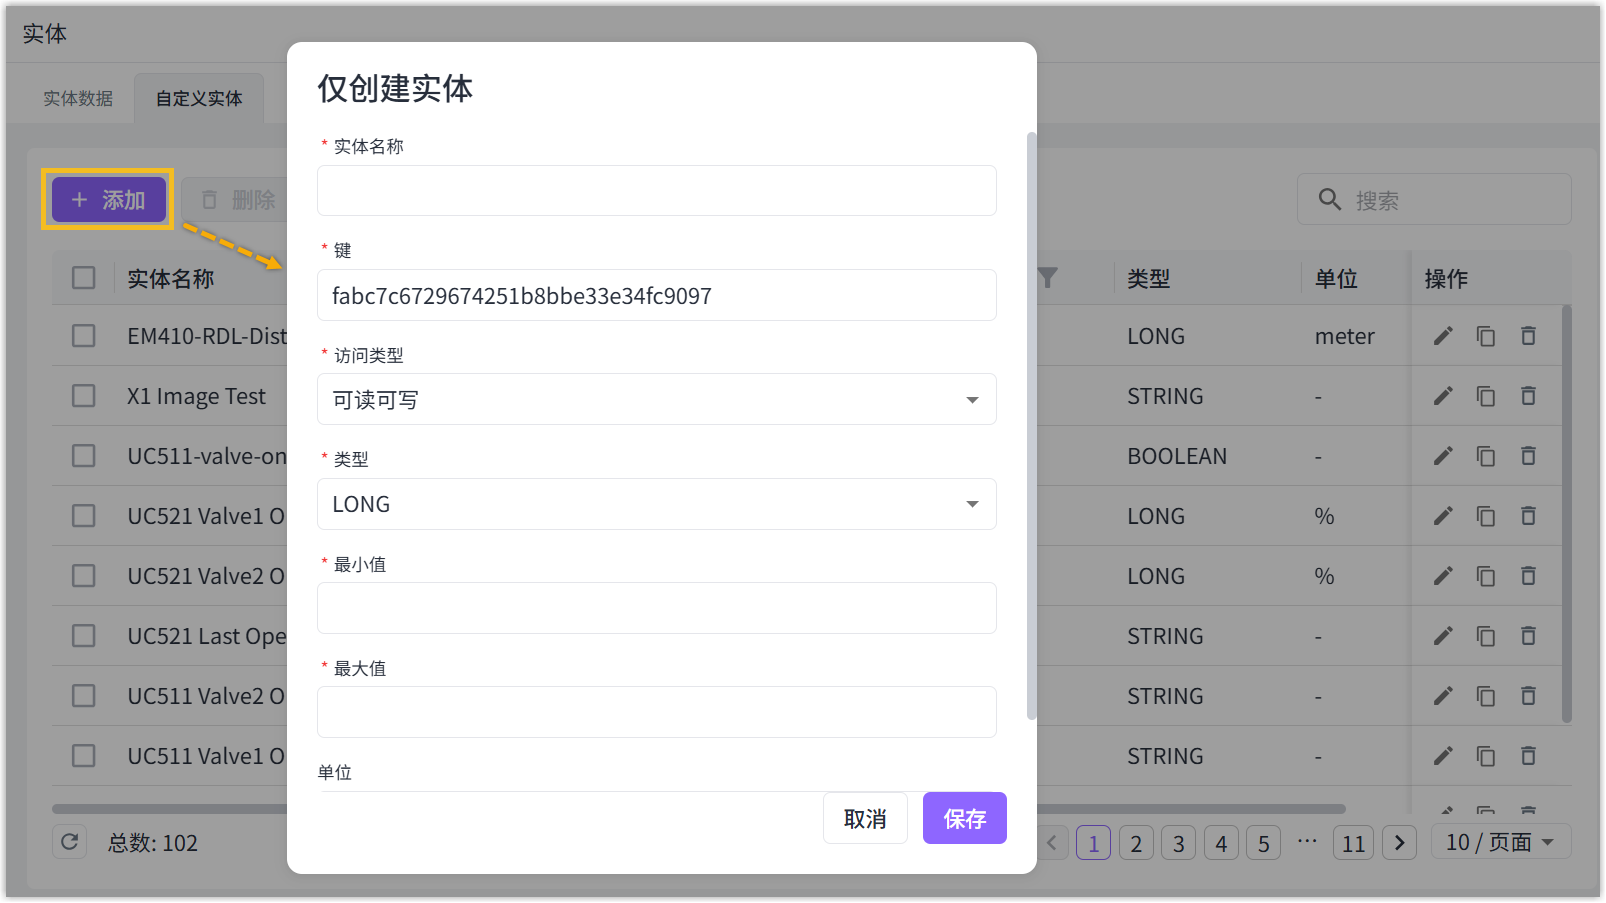This screenshot has width=1606, height=903.
Task: Expand the 类型 dropdown showing LONG
Action: [656, 504]
